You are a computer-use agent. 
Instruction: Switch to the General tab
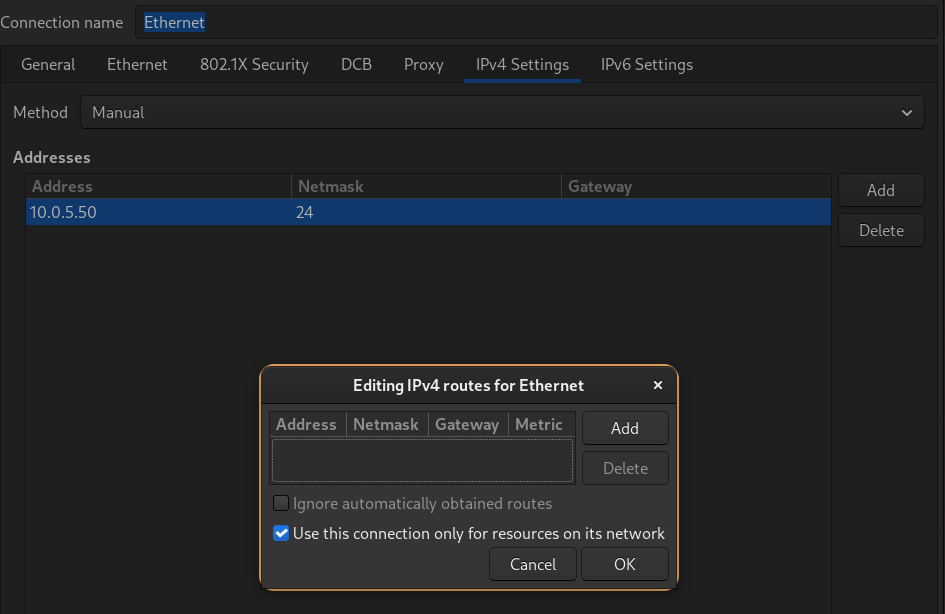48,64
